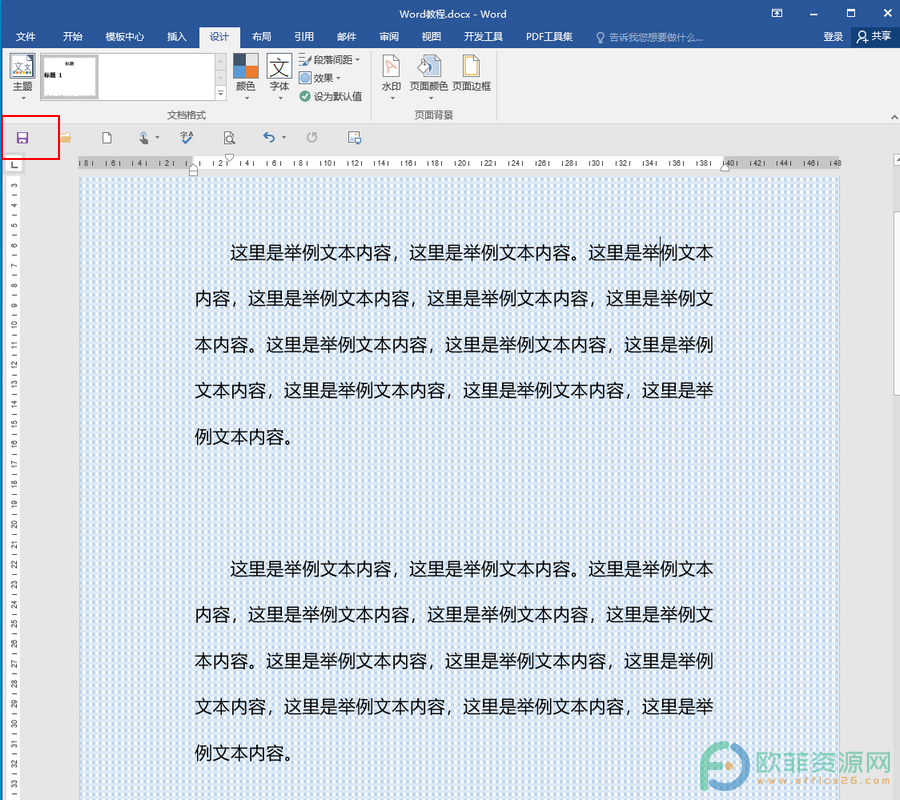Open the 效果 (Effects) dropdown
Screen dimensions: 900x800
tap(320, 78)
